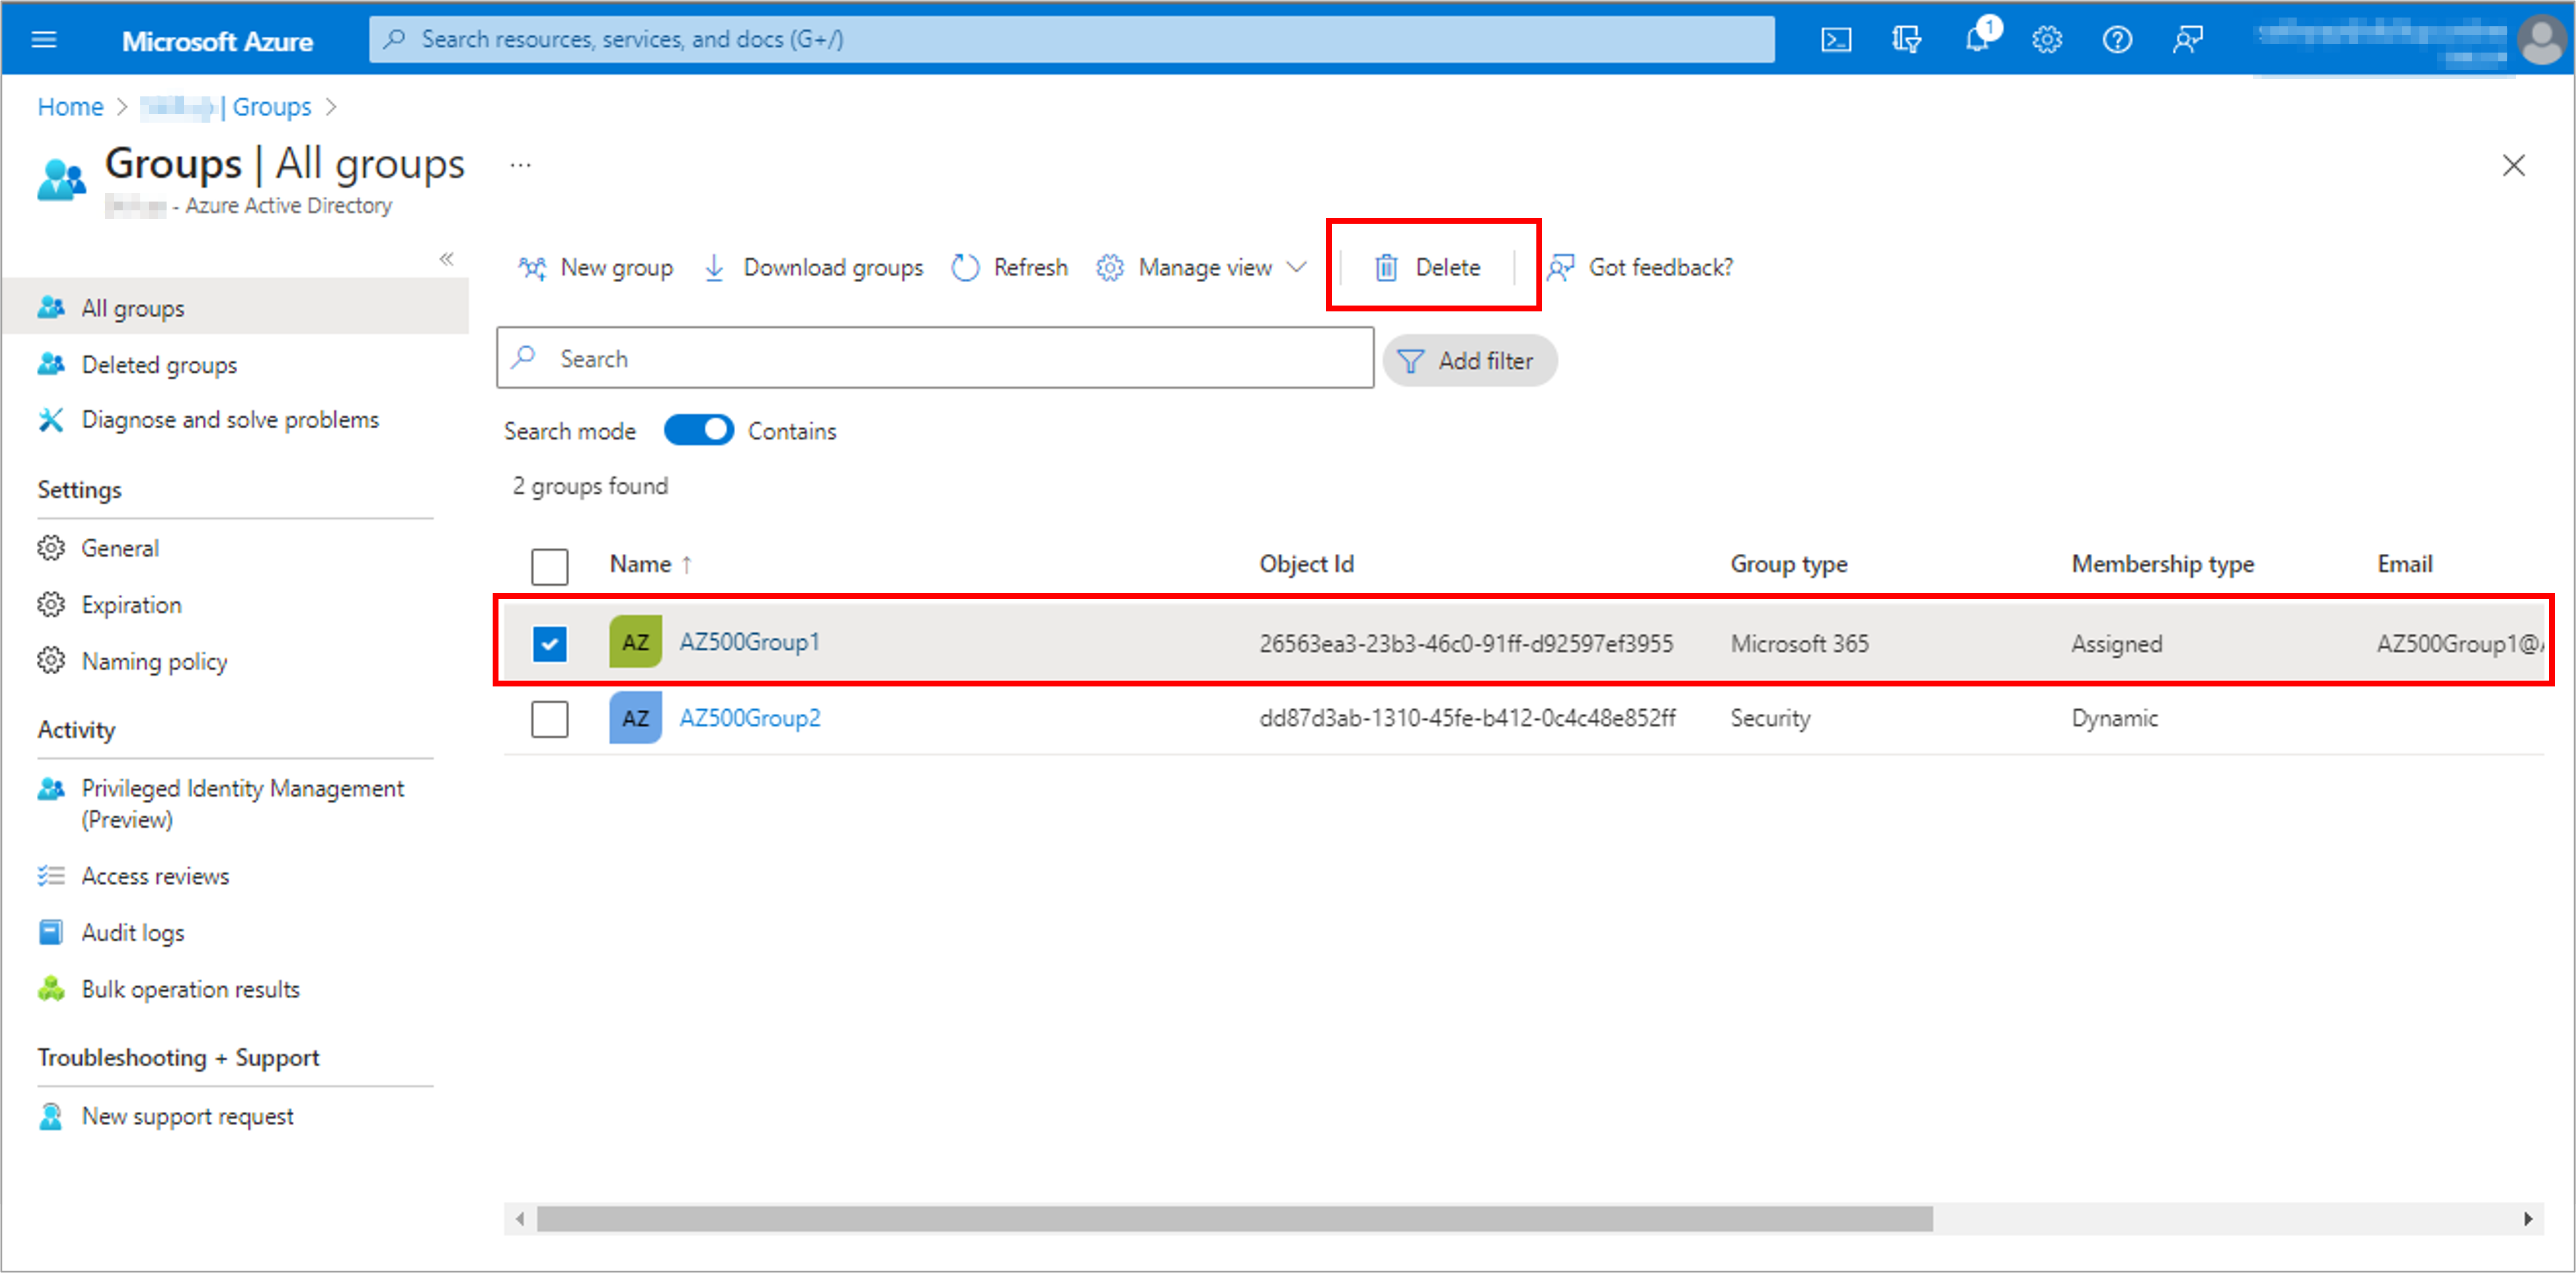Click the scrollbar right arrow
Viewport: 2576px width, 1273px height.
coord(2529,1218)
